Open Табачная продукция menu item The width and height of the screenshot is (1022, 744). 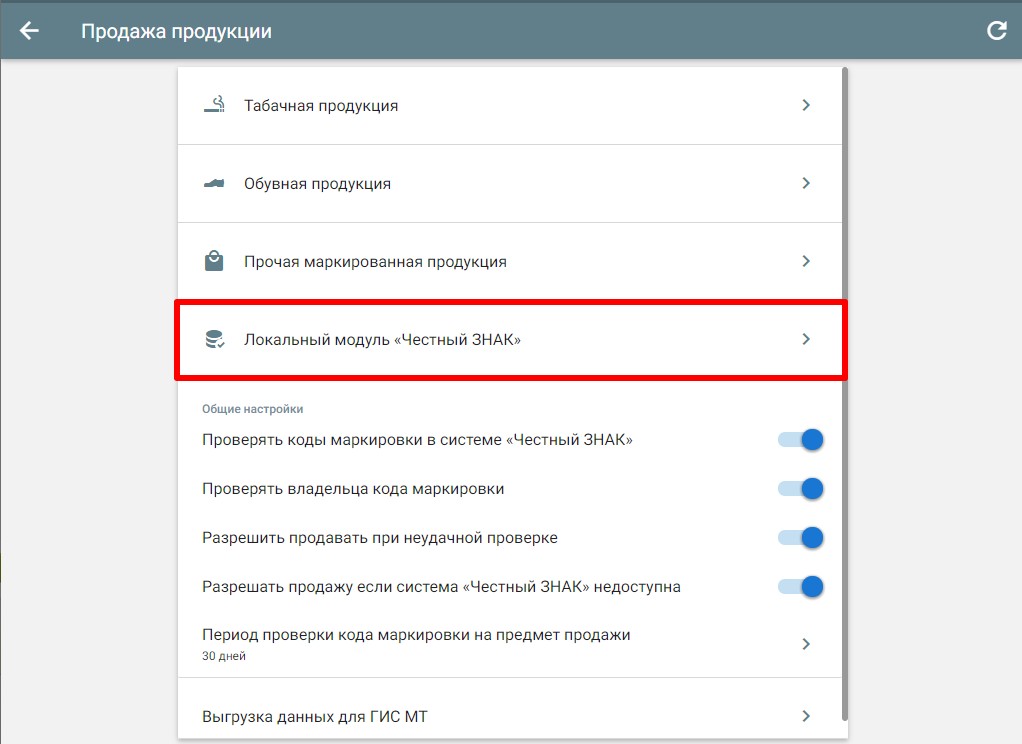coord(510,106)
